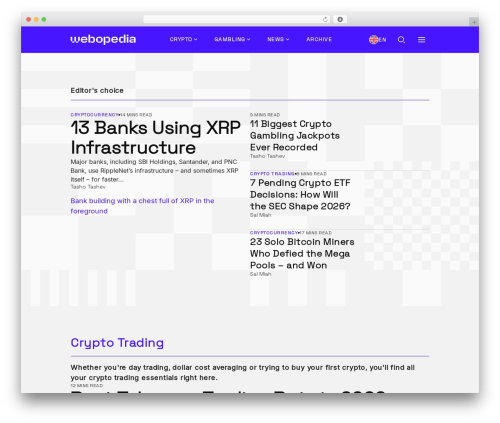
Task: Click the browser address bar
Action: click(x=237, y=20)
